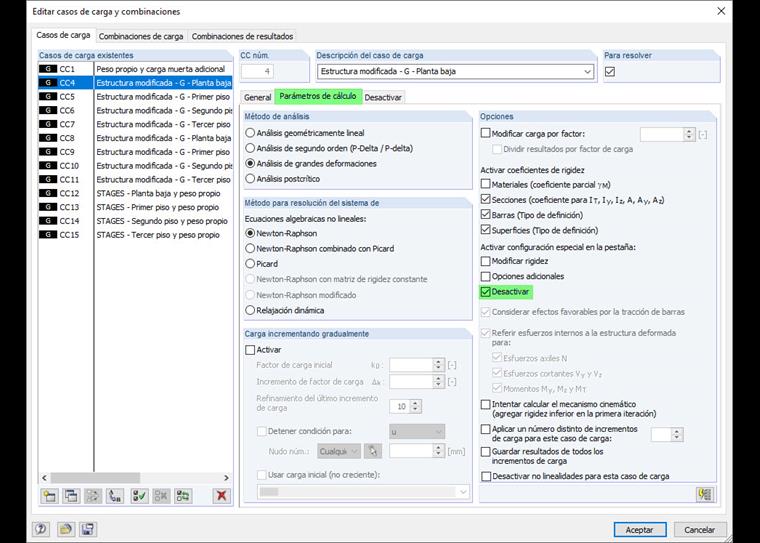
Task: Select row CC1 Peso propio y carga muerta
Action: click(135, 69)
